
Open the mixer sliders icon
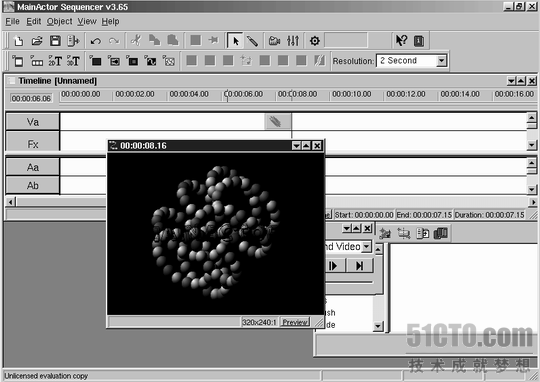click(293, 41)
